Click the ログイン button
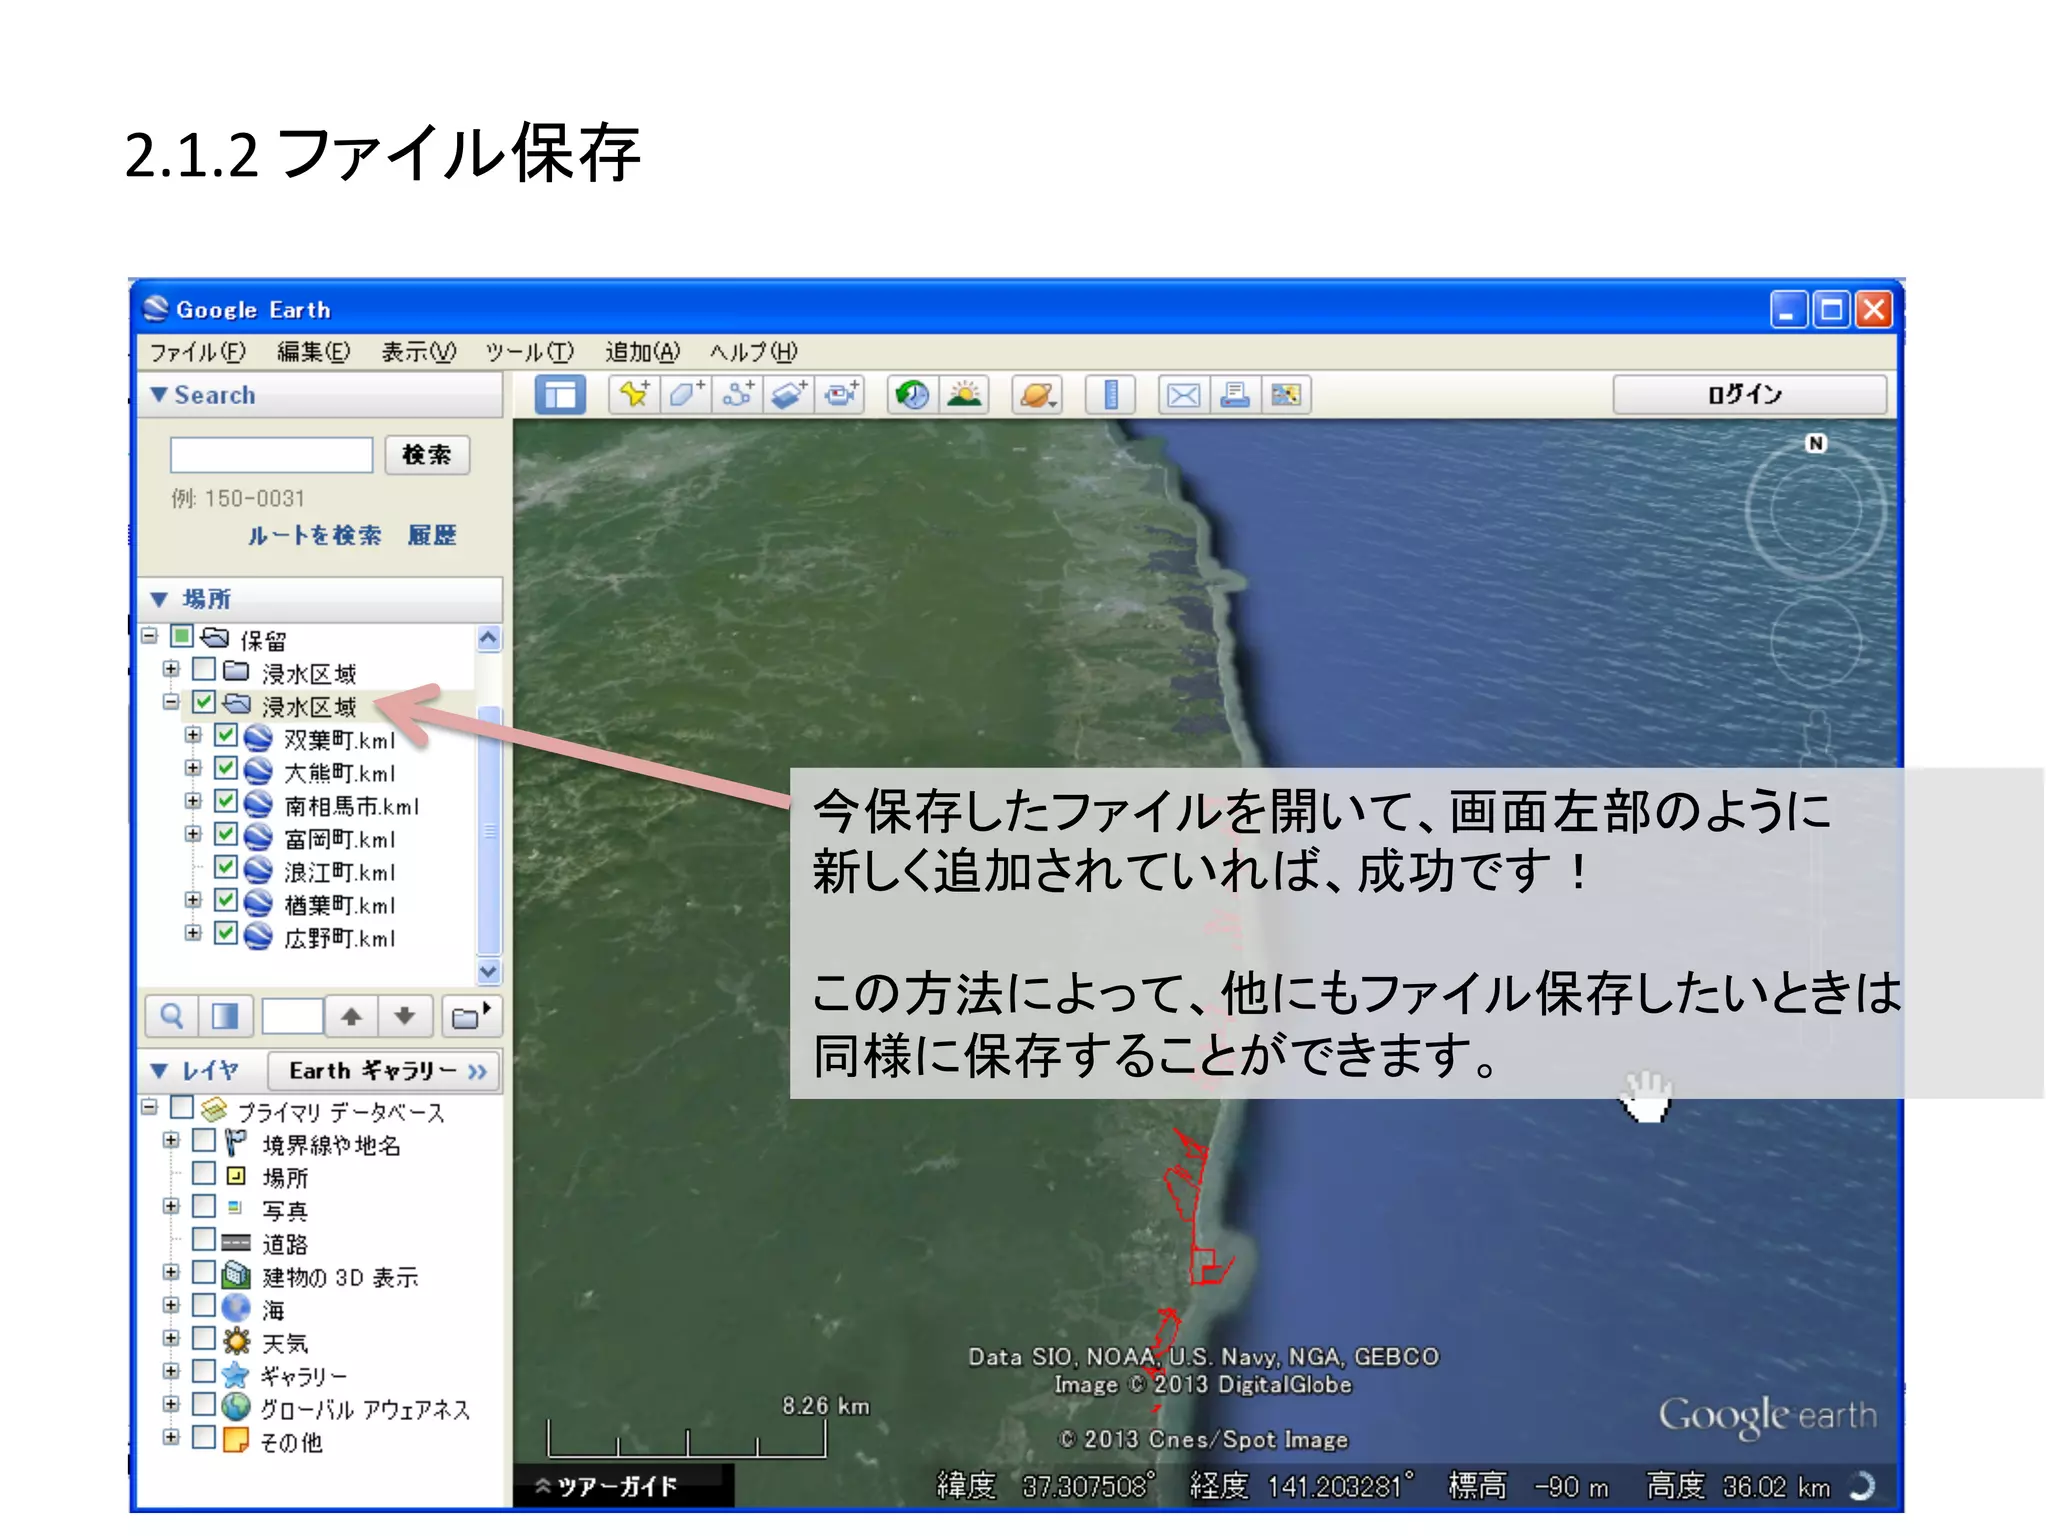 [1748, 395]
